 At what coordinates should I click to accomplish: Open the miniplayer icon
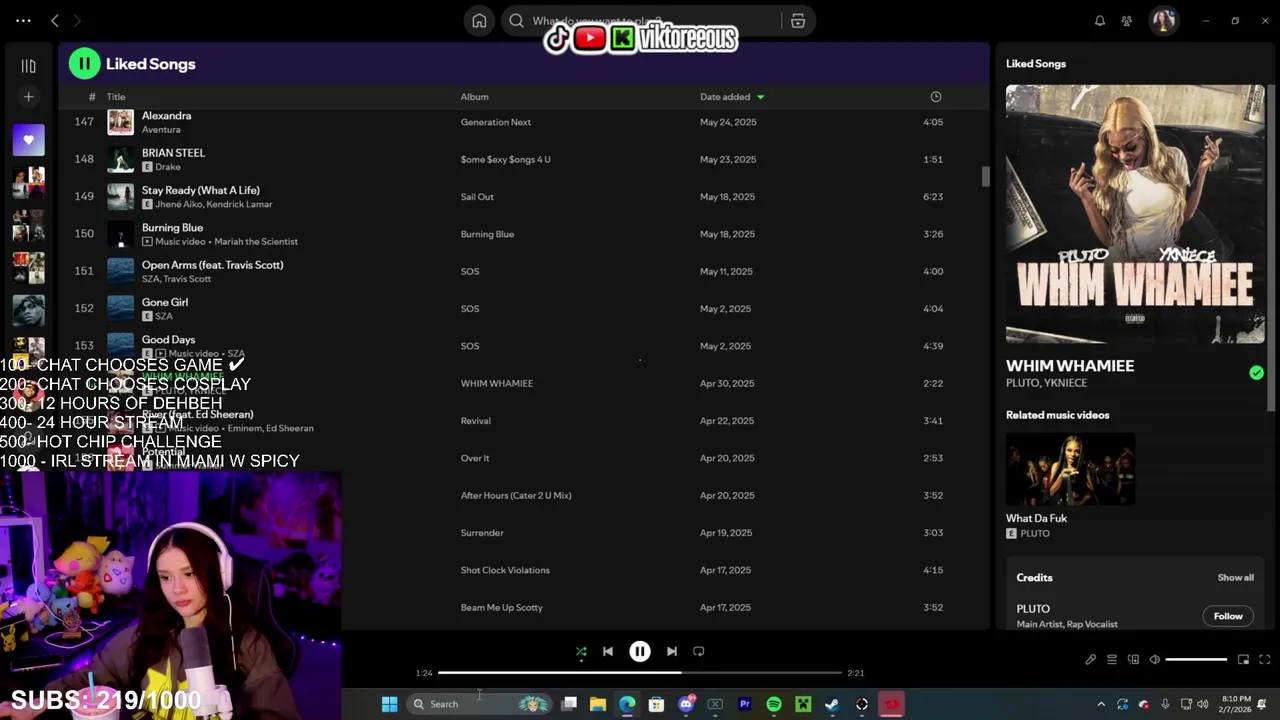(1243, 660)
